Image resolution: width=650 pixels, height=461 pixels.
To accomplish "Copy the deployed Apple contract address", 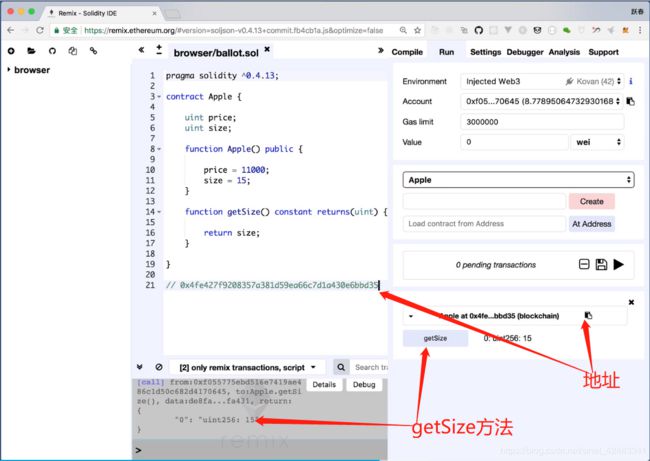I will (x=588, y=315).
